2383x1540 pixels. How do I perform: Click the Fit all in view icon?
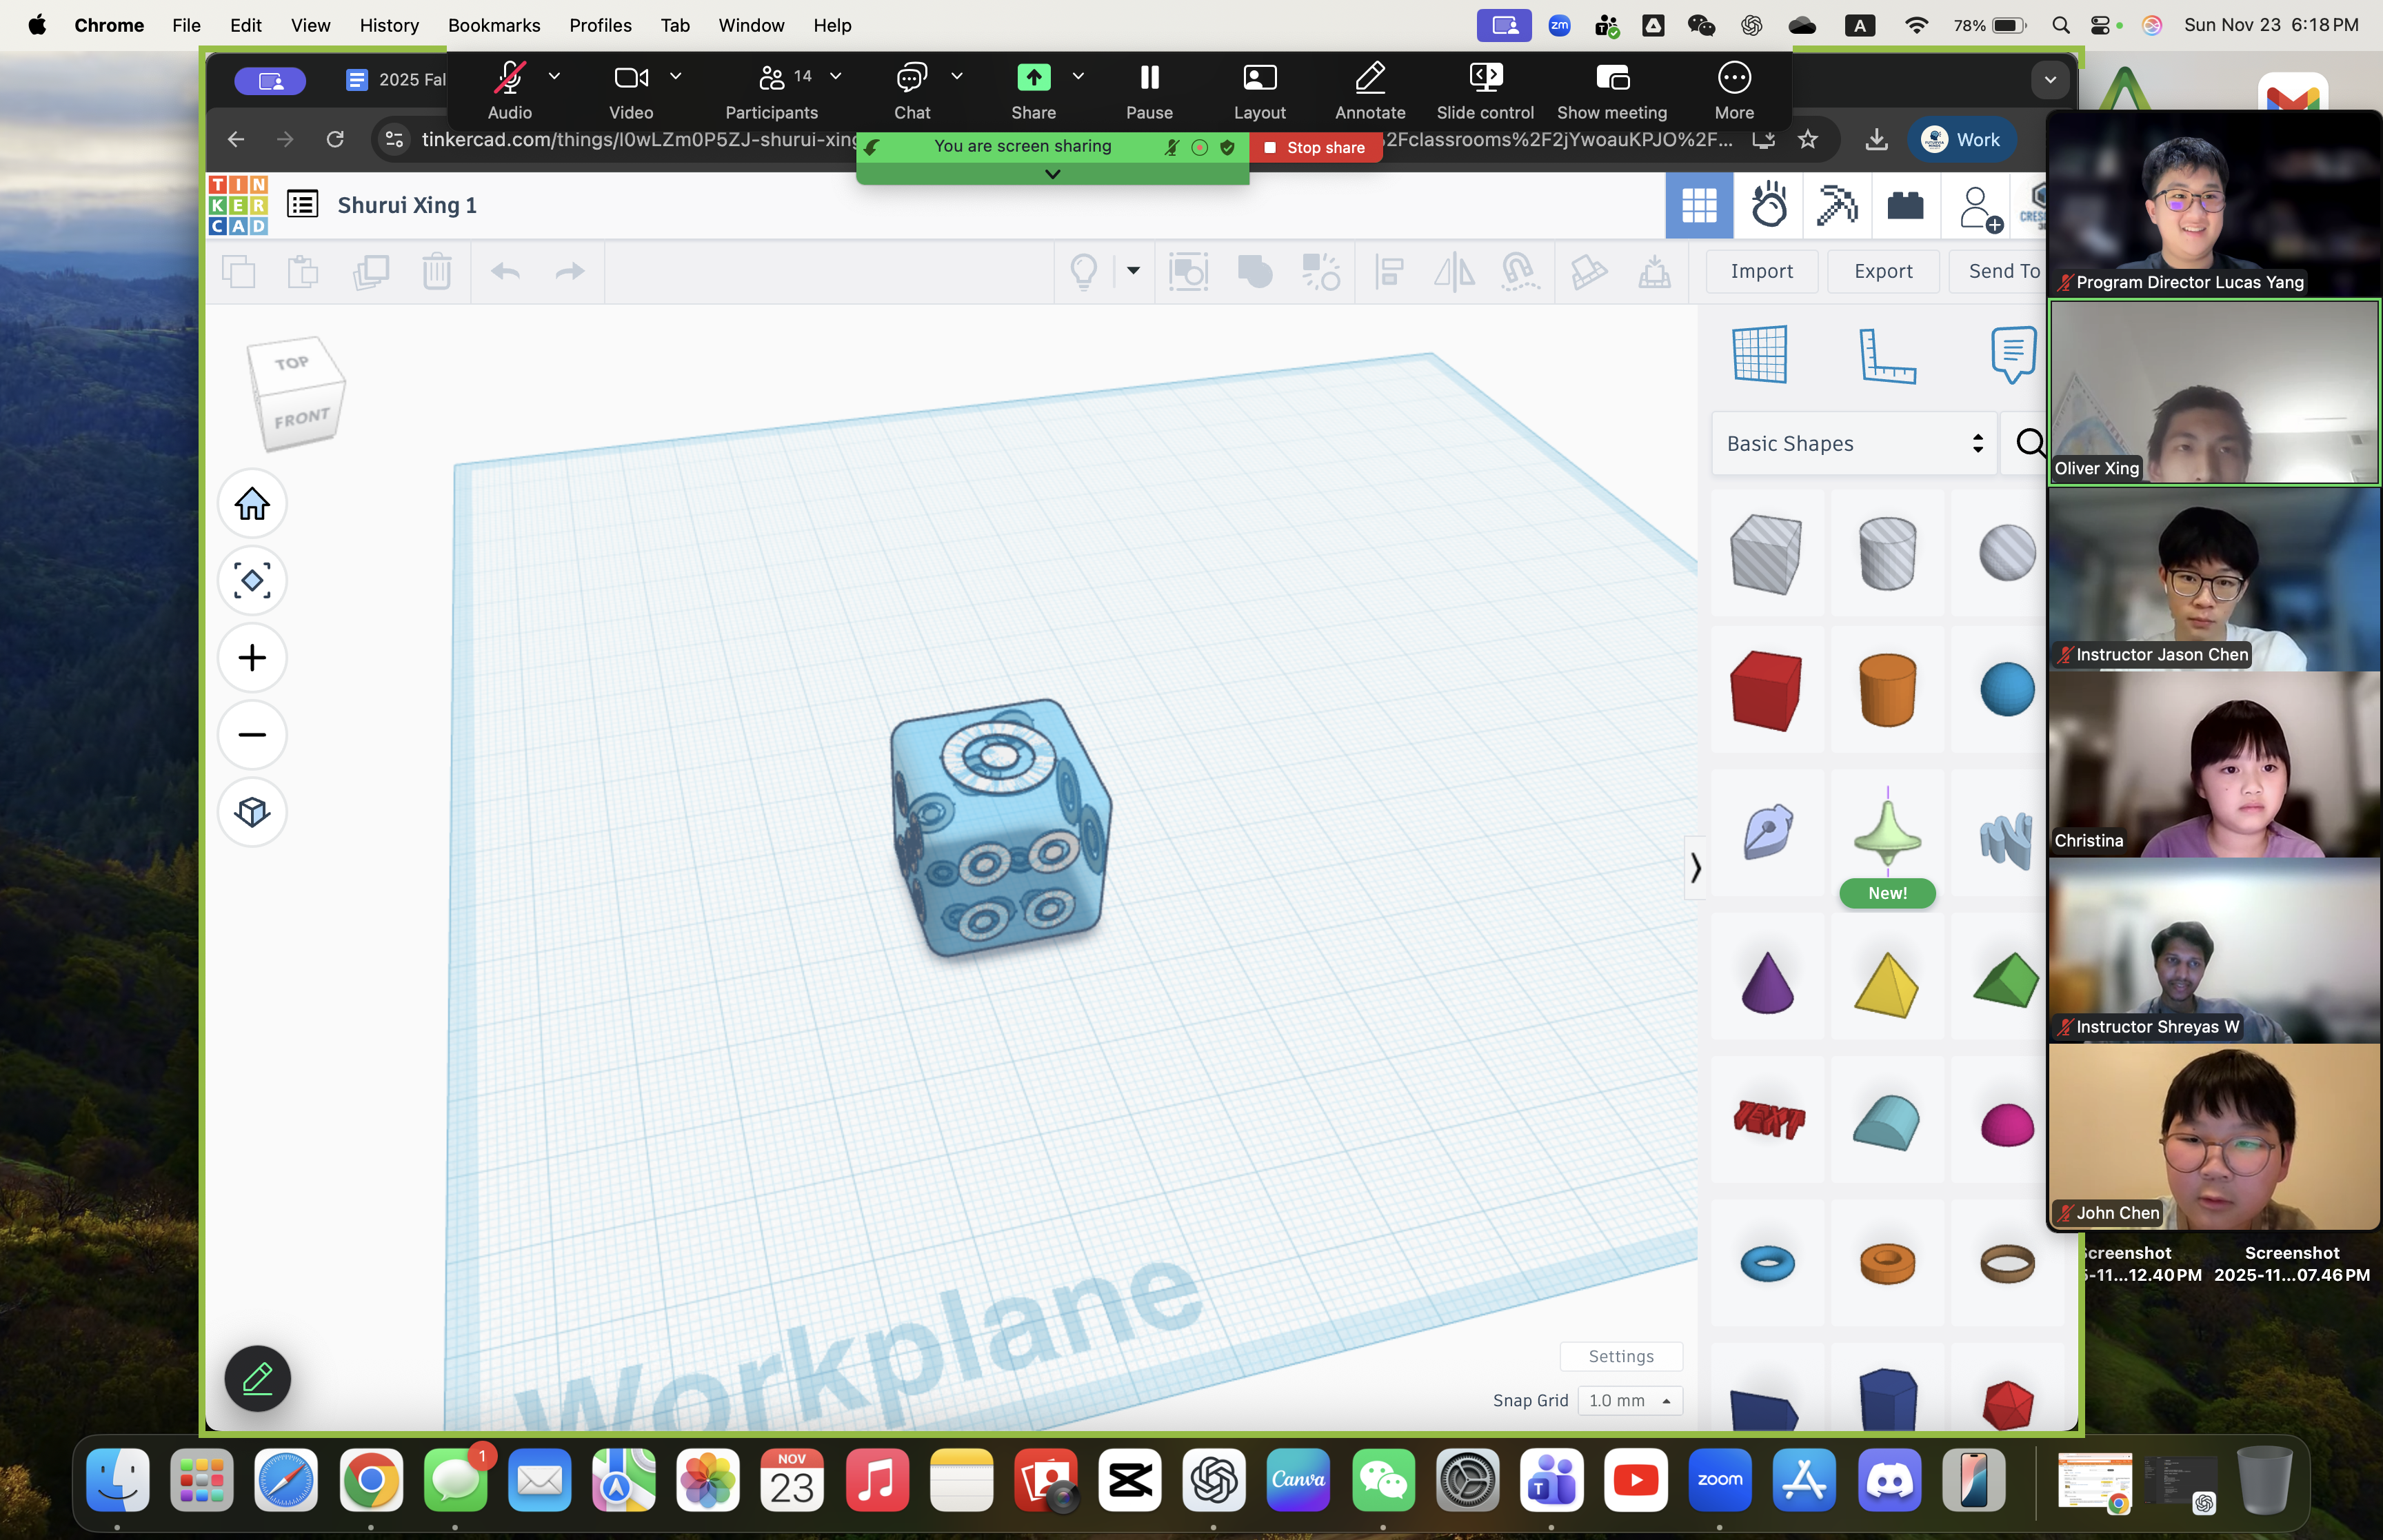(x=252, y=581)
